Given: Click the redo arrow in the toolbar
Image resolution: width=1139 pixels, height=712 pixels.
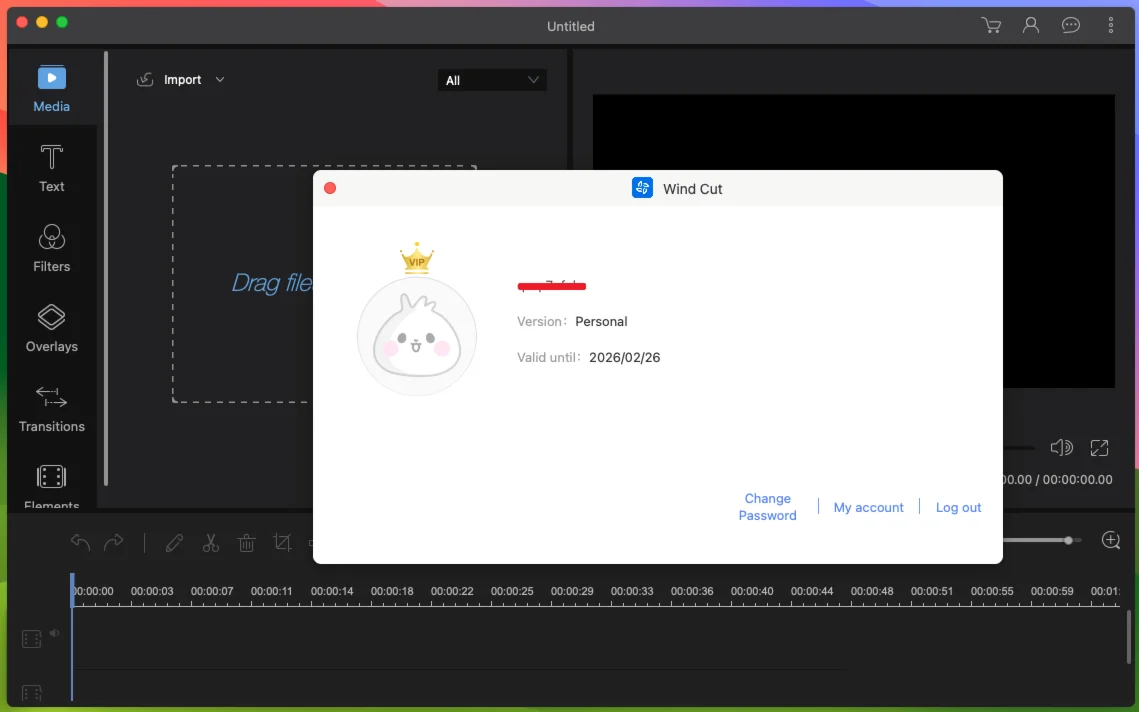Looking at the screenshot, I should point(113,542).
